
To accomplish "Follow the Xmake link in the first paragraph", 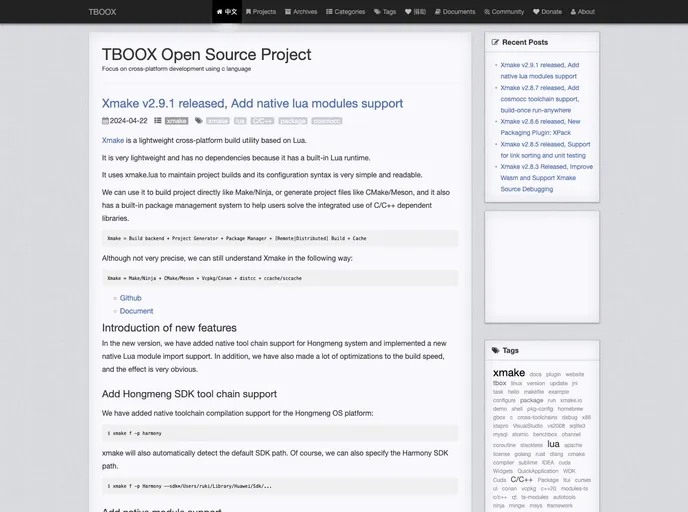I will click(113, 140).
